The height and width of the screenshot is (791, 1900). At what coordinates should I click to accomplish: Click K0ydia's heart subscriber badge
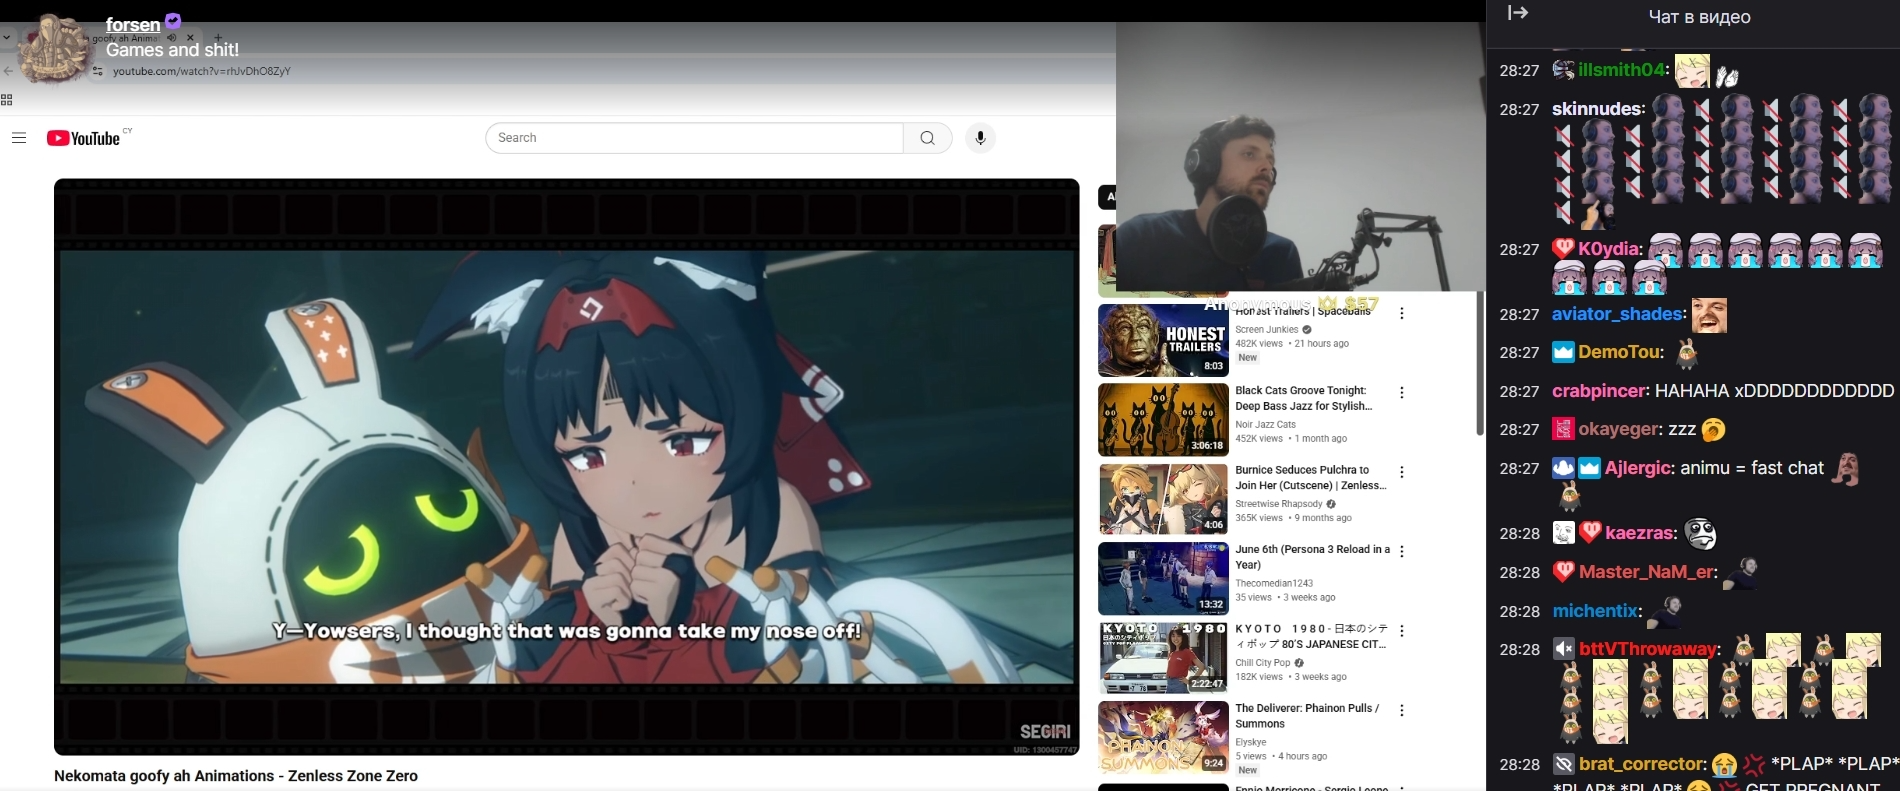click(x=1563, y=248)
